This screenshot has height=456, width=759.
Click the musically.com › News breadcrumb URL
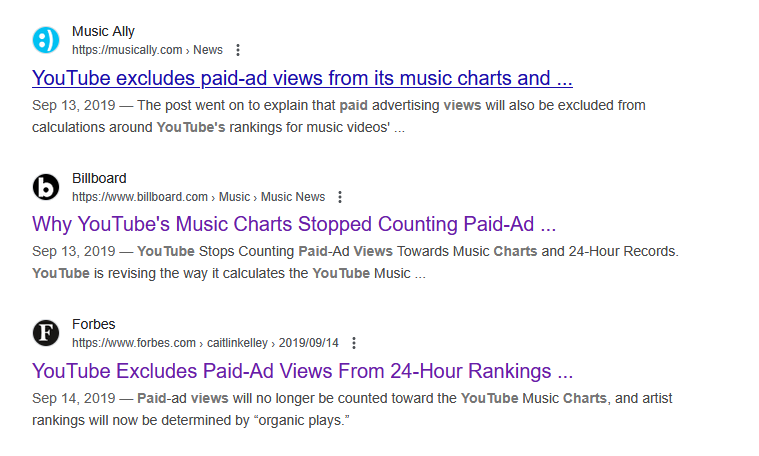[x=147, y=50]
